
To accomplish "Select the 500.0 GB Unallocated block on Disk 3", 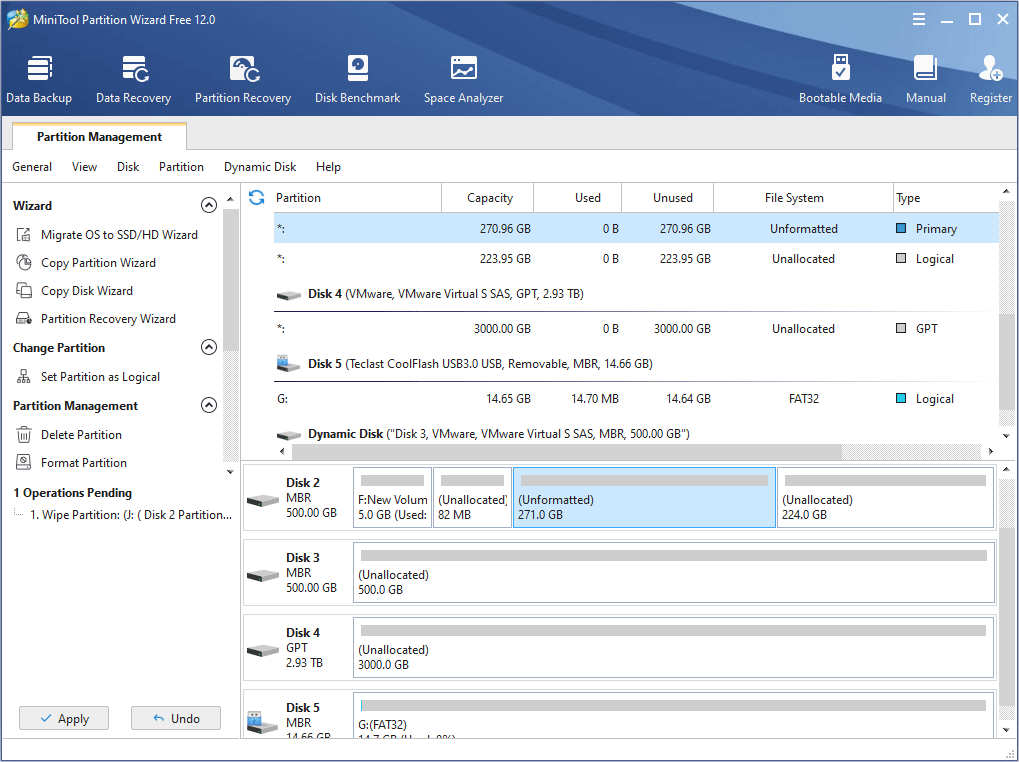I will [674, 572].
